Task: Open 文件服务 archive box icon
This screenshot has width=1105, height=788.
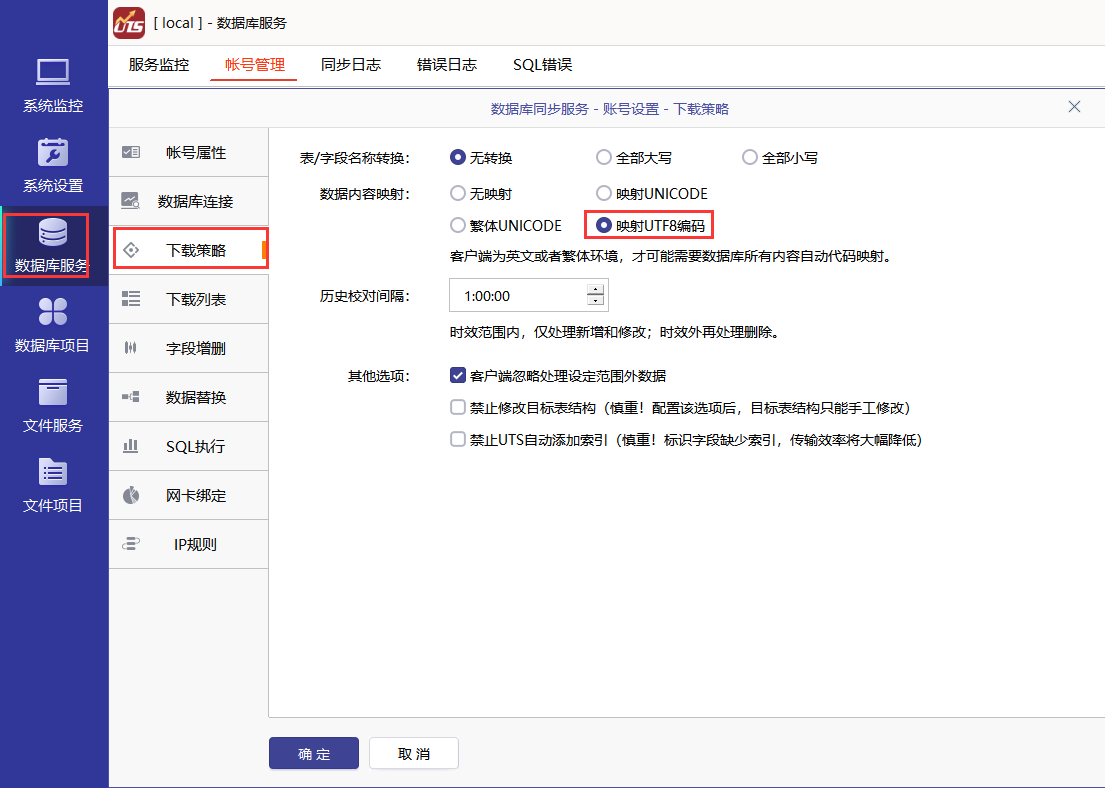Action: [53, 392]
